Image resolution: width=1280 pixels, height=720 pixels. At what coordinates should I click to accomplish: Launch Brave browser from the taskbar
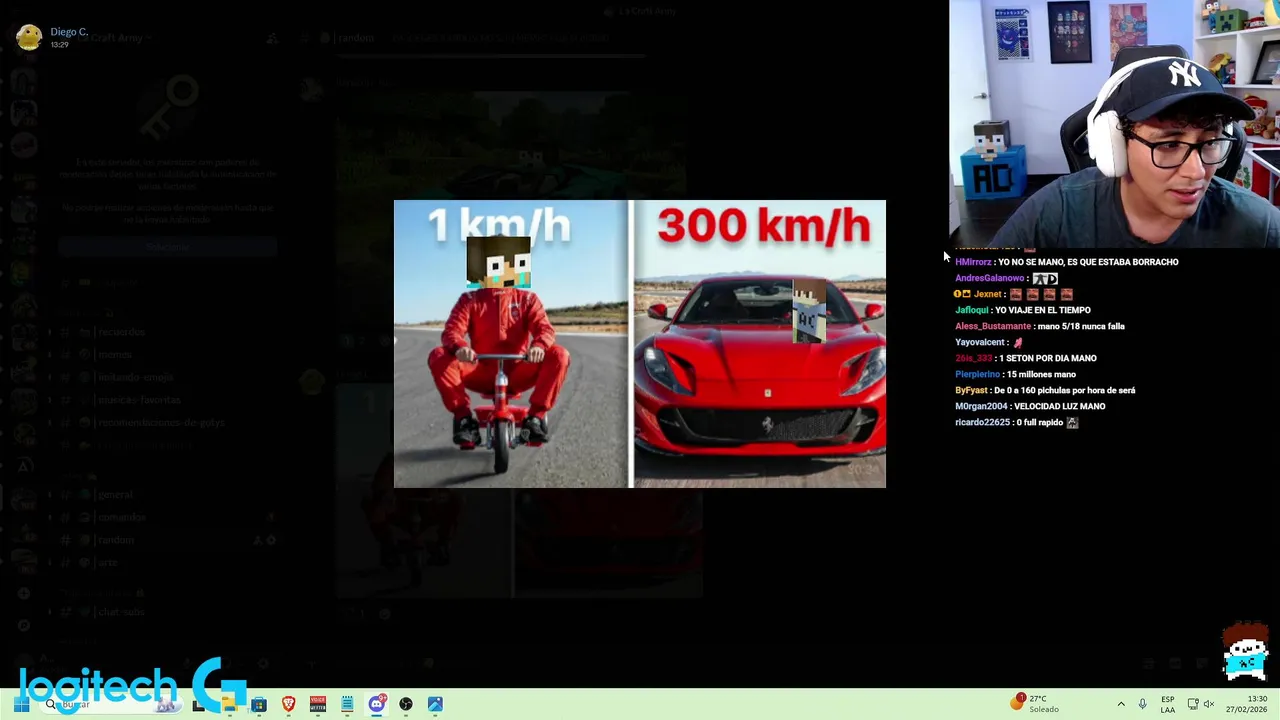(289, 704)
